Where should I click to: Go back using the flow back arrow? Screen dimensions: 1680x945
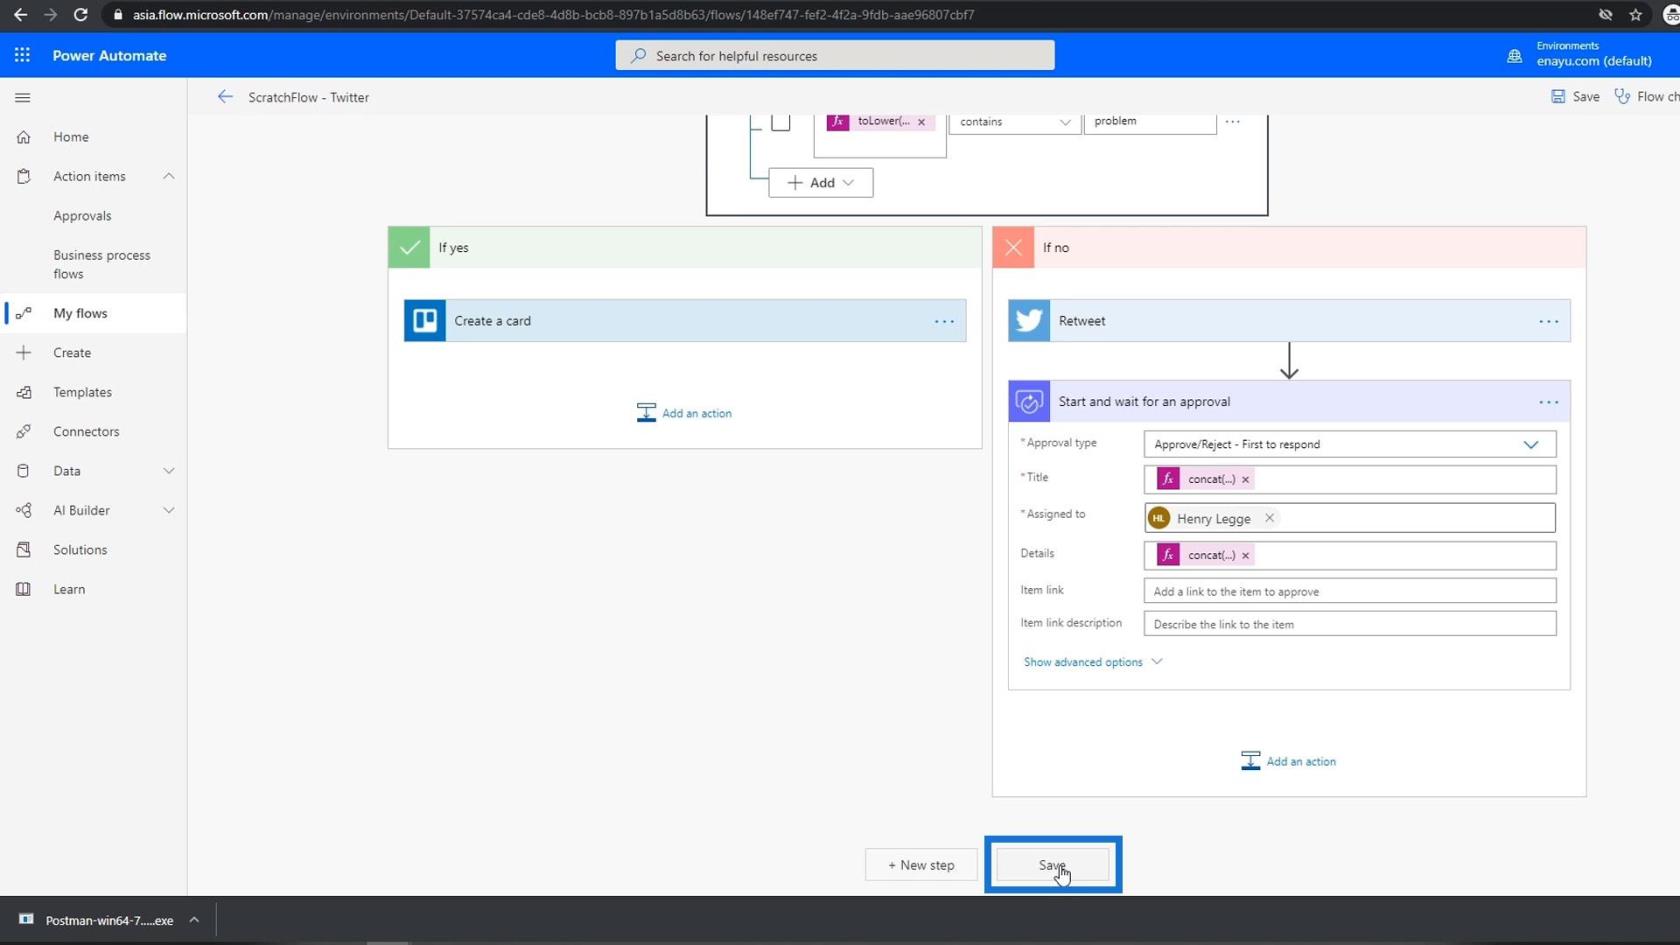(225, 97)
